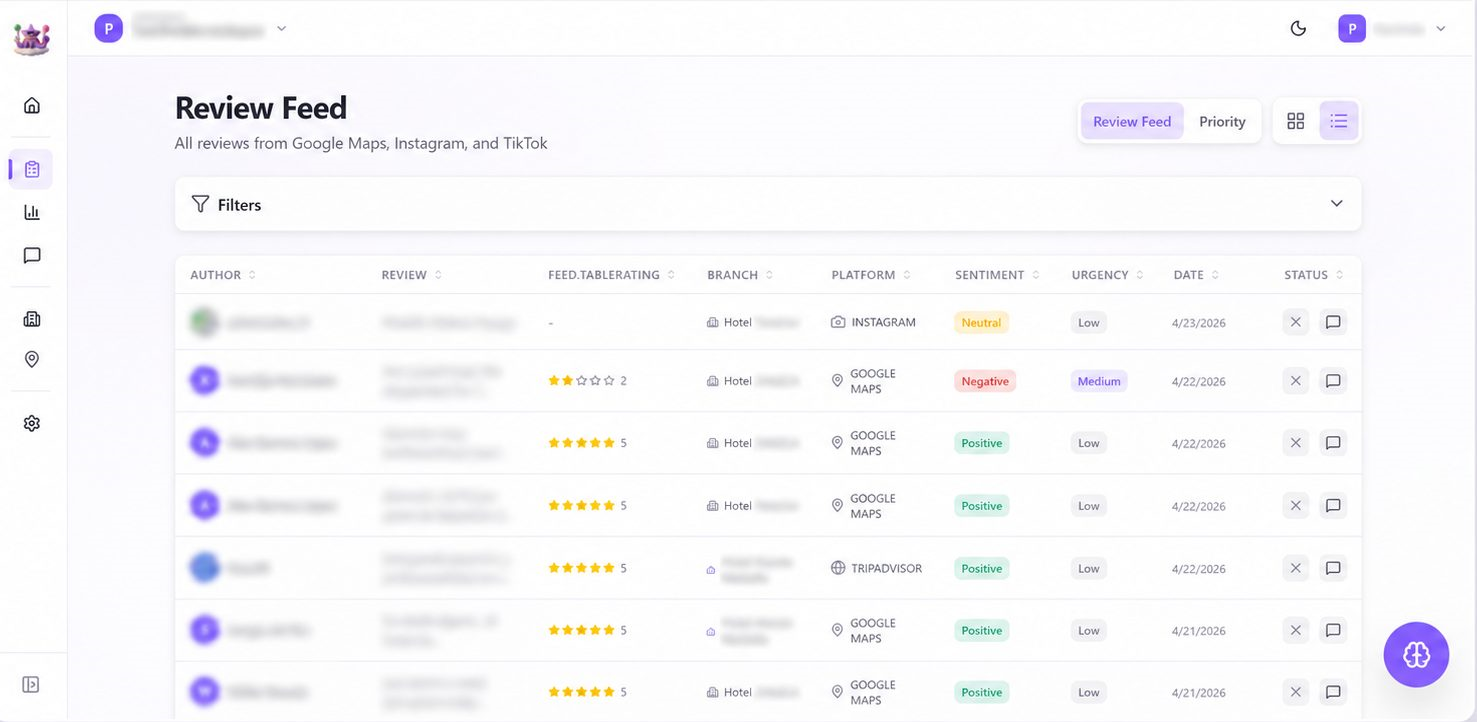This screenshot has height=722, width=1477.
Task: Click the Neutral sentiment badge
Action: [x=982, y=323]
